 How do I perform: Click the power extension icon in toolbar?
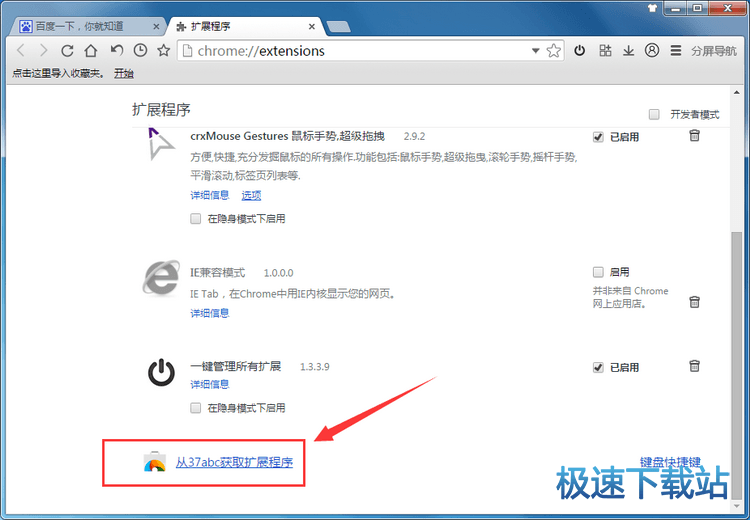(580, 50)
